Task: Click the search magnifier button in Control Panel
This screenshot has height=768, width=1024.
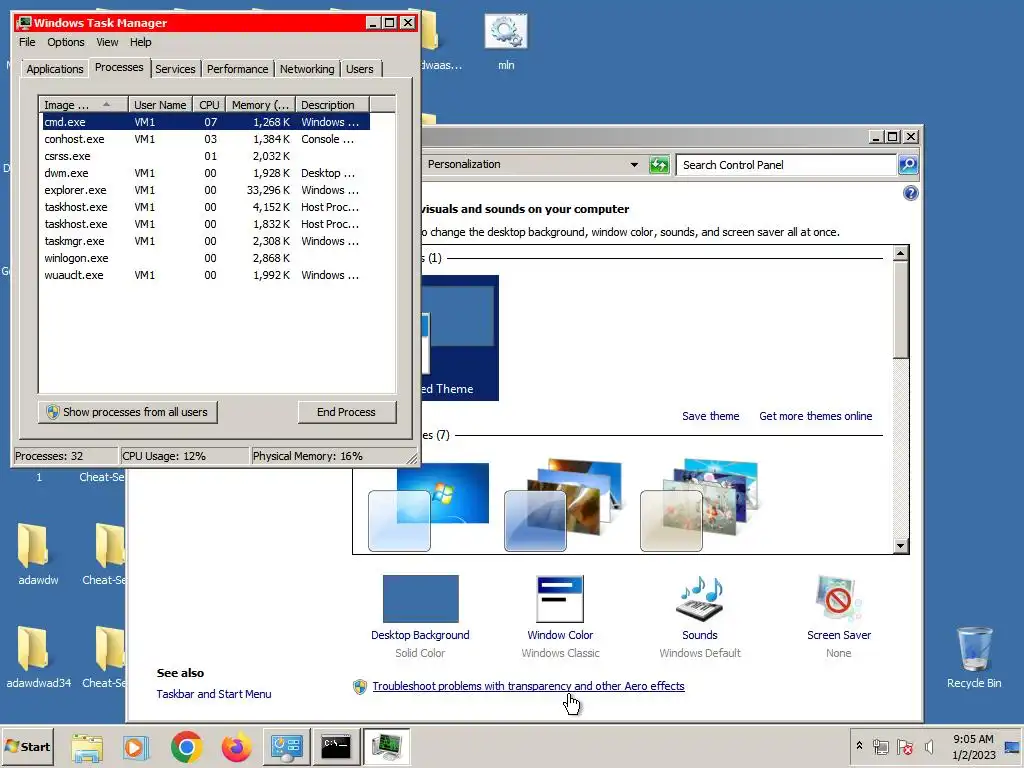Action: [908, 165]
